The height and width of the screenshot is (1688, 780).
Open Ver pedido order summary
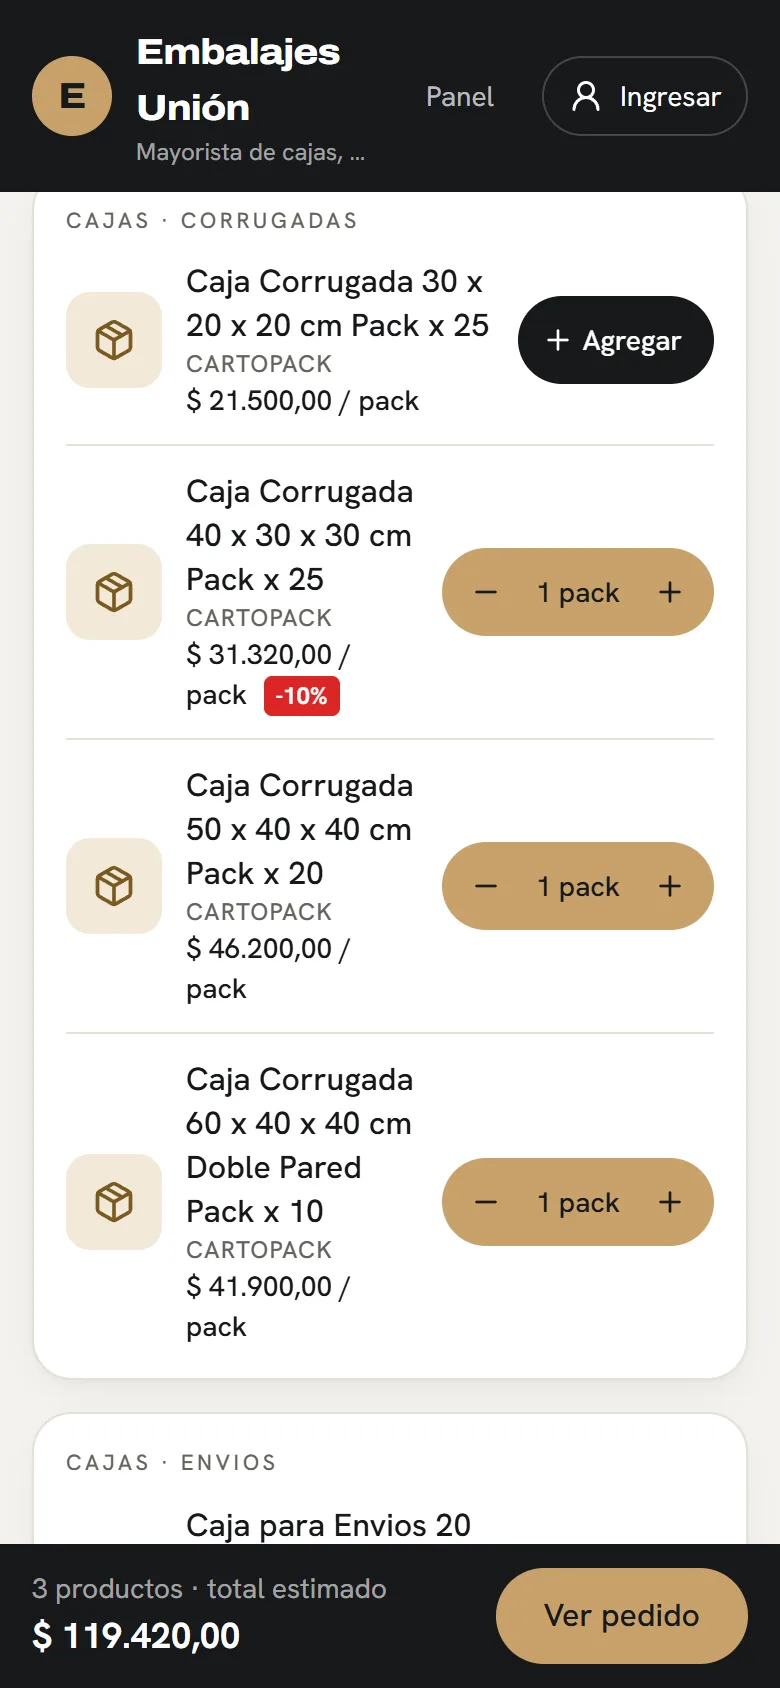(622, 1616)
